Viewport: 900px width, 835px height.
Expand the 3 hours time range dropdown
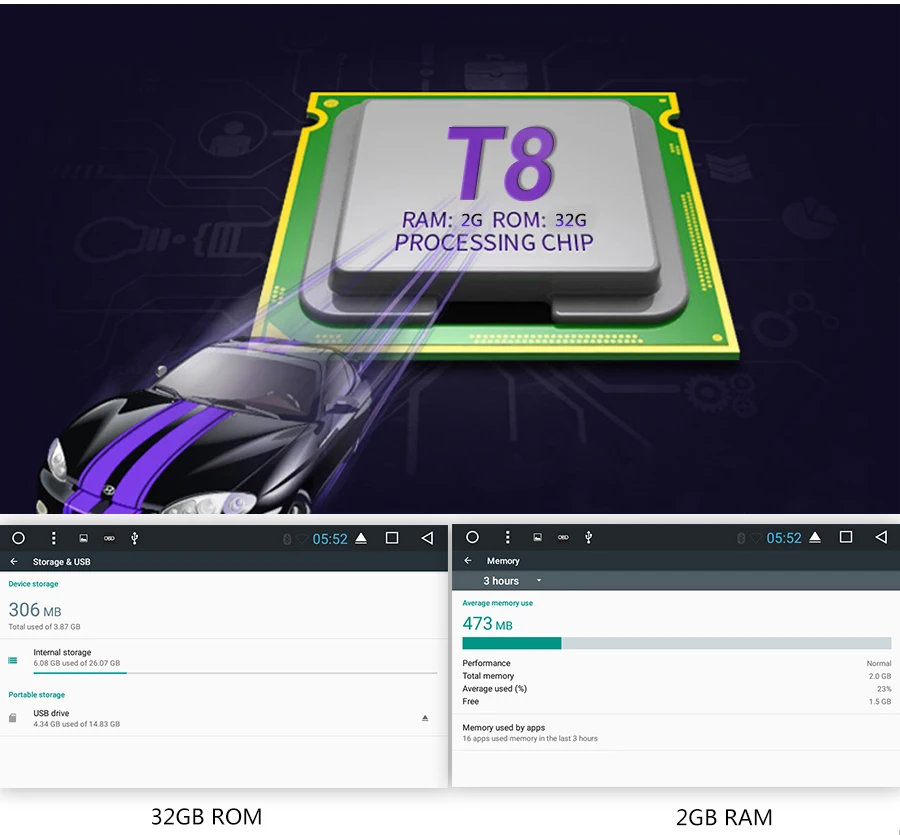[x=512, y=581]
